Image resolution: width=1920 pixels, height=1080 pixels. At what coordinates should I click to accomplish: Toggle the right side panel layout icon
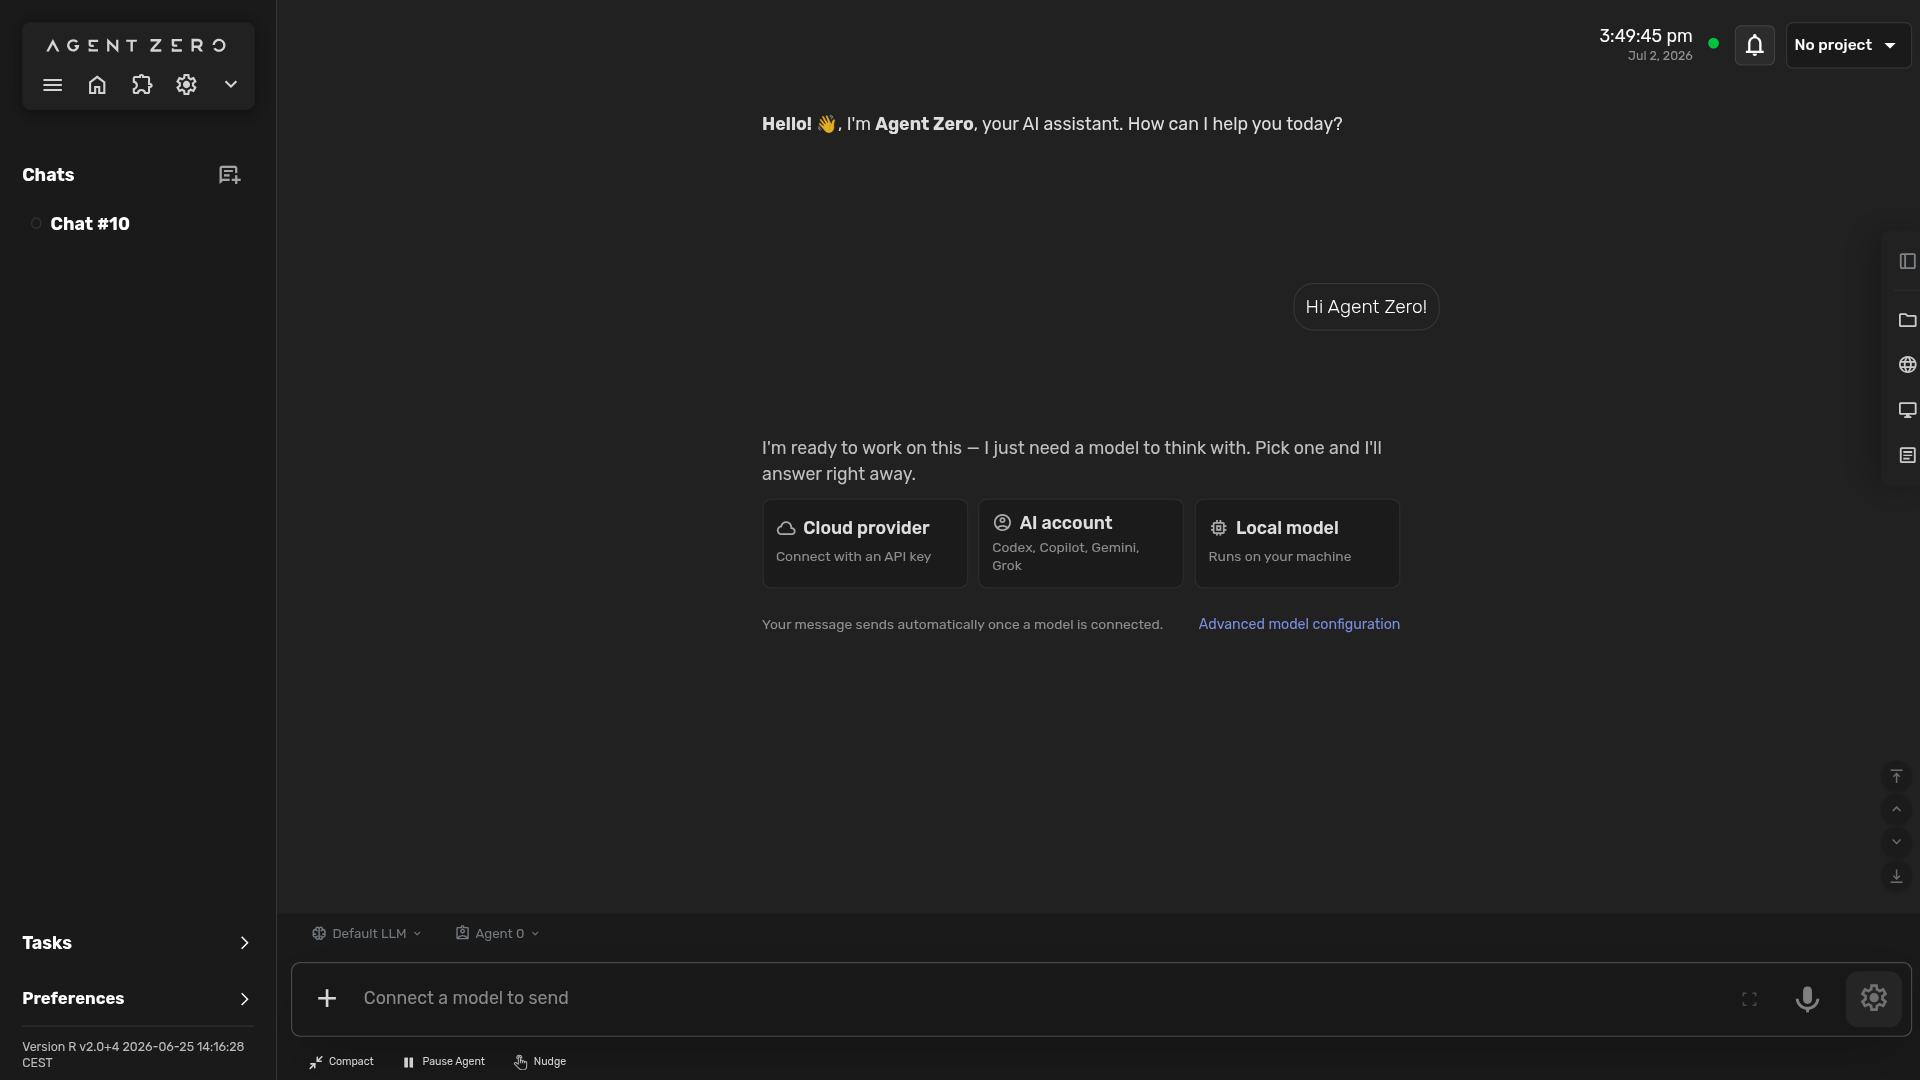pos(1907,261)
